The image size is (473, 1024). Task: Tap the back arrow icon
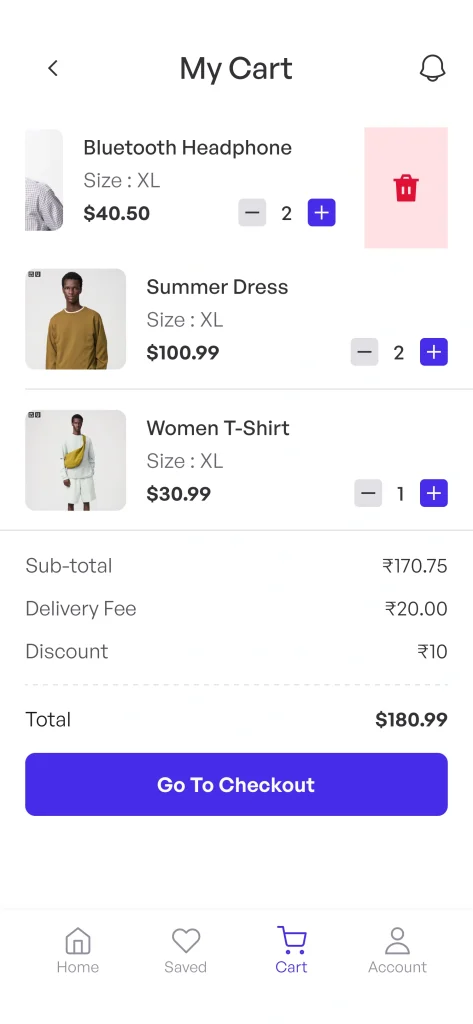coord(53,68)
